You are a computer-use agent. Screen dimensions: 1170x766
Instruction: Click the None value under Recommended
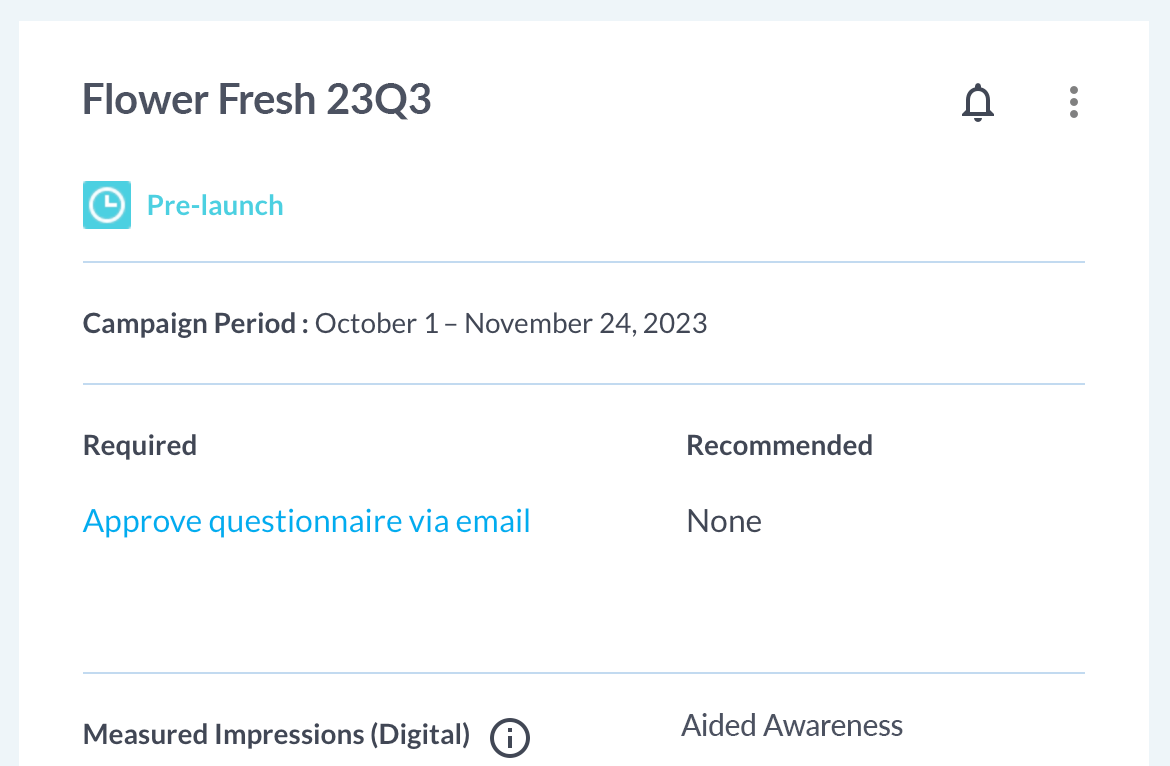(724, 521)
